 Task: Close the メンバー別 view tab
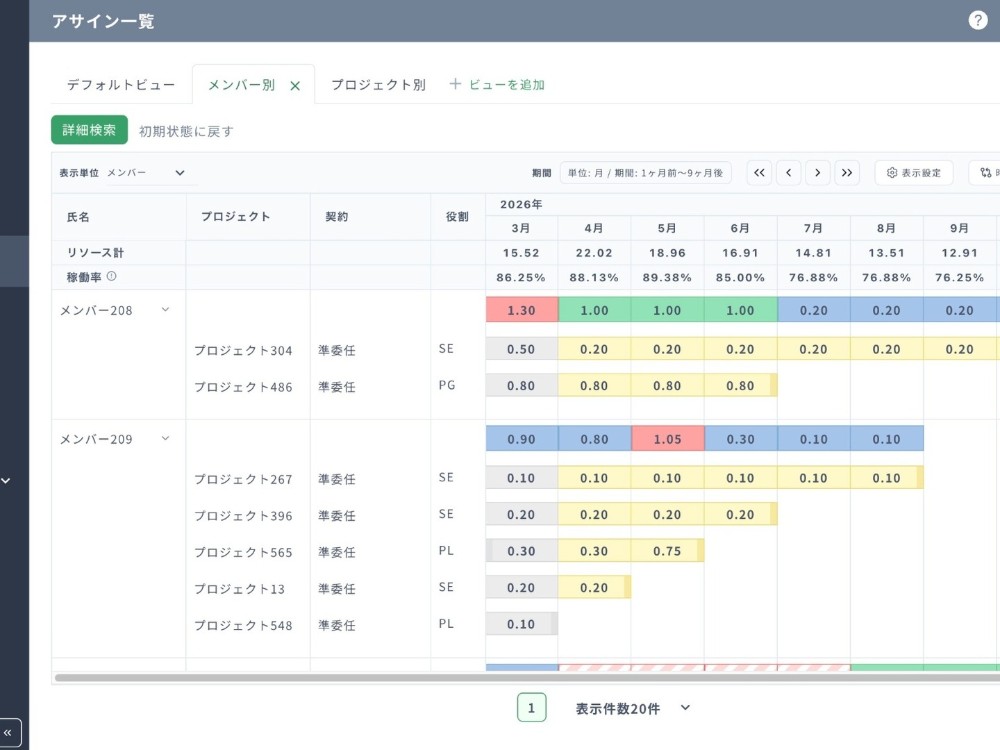click(295, 86)
